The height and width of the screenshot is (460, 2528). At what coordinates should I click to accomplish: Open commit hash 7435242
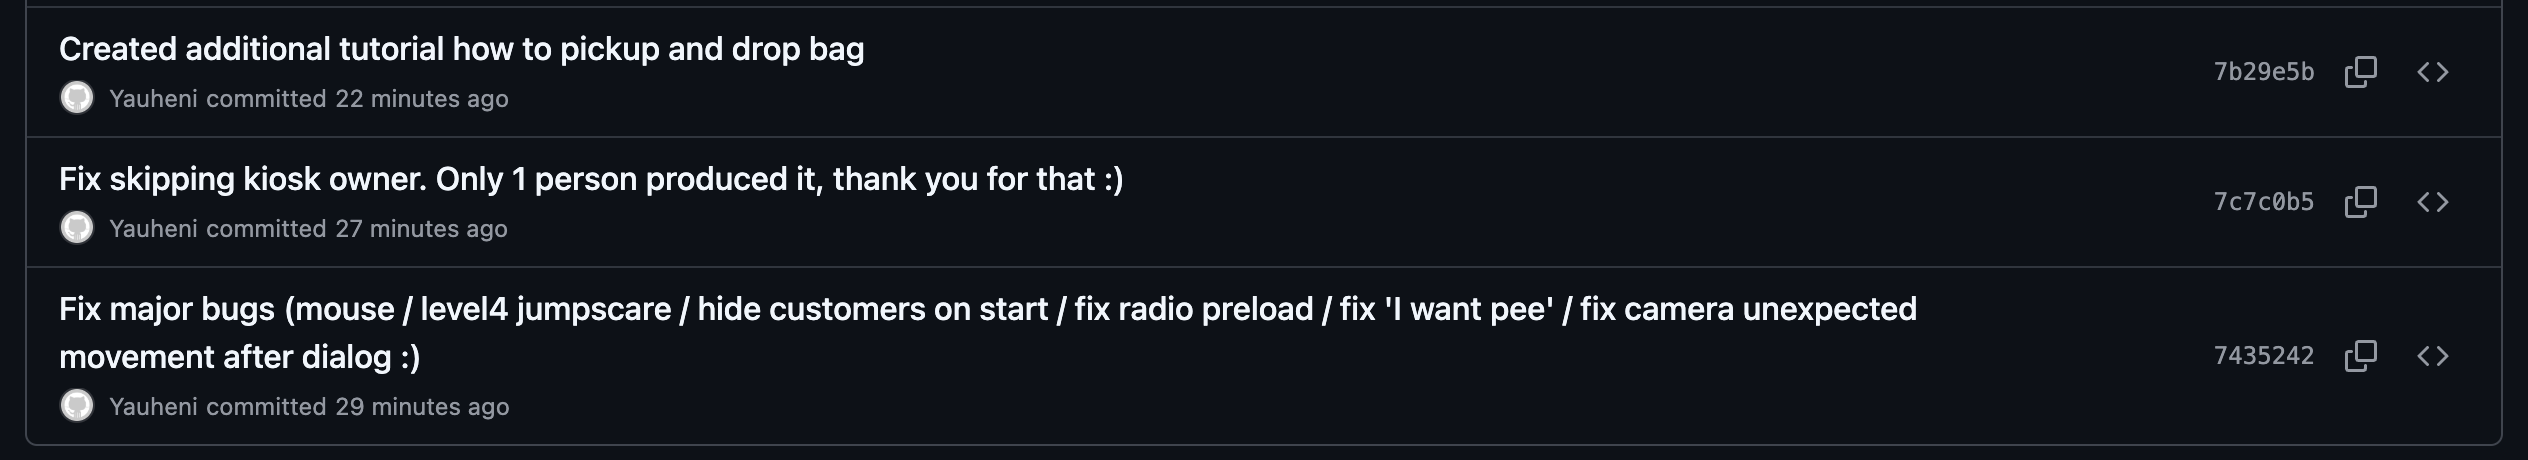2264,356
